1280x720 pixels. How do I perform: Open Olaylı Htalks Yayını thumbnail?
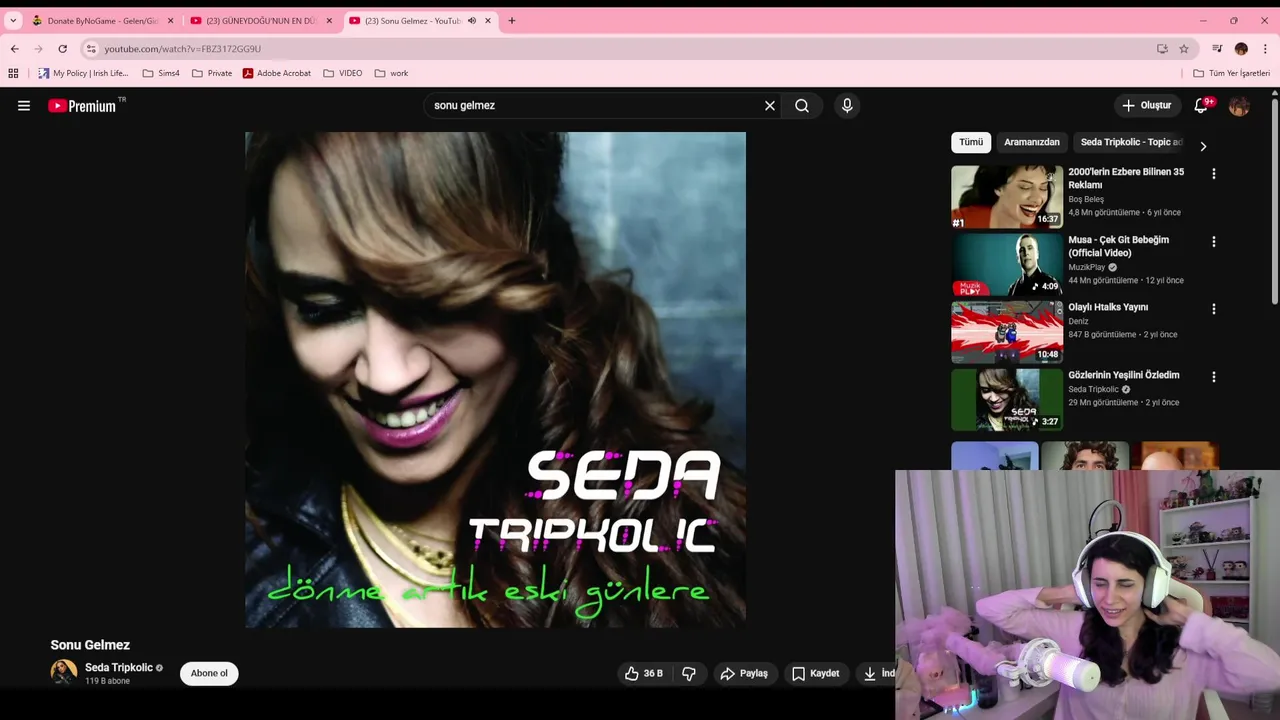(x=1007, y=332)
